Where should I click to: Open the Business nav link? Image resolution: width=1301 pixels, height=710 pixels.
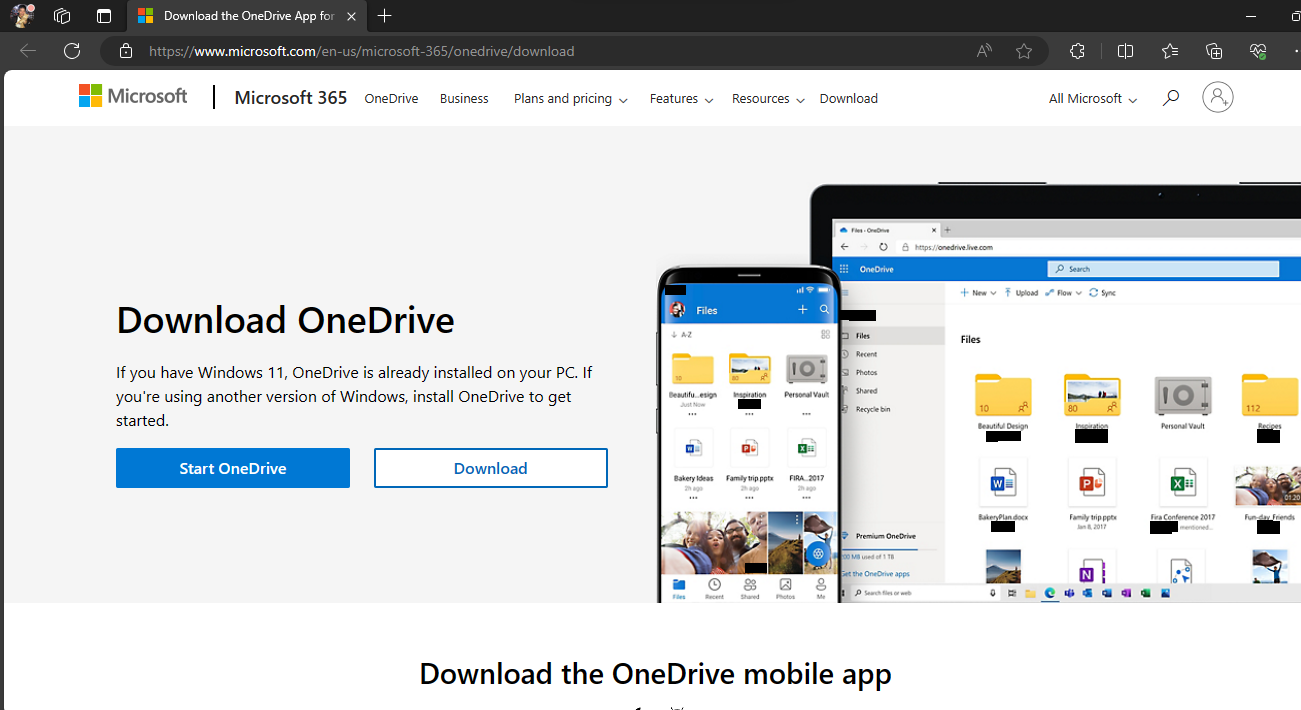tap(464, 98)
